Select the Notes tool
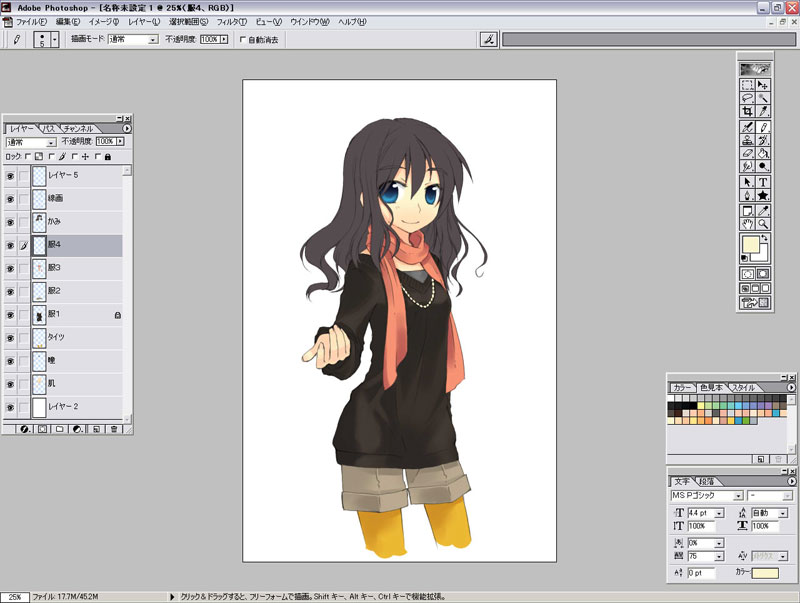 click(747, 211)
